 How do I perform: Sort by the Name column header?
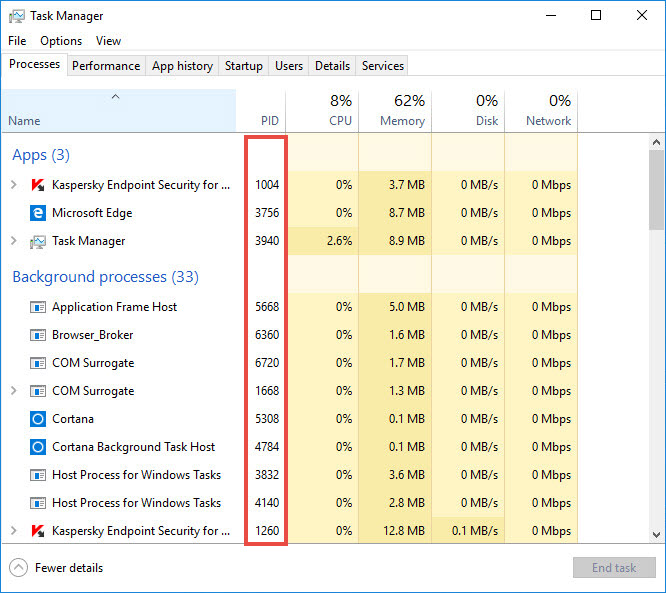pyautogui.click(x=119, y=110)
